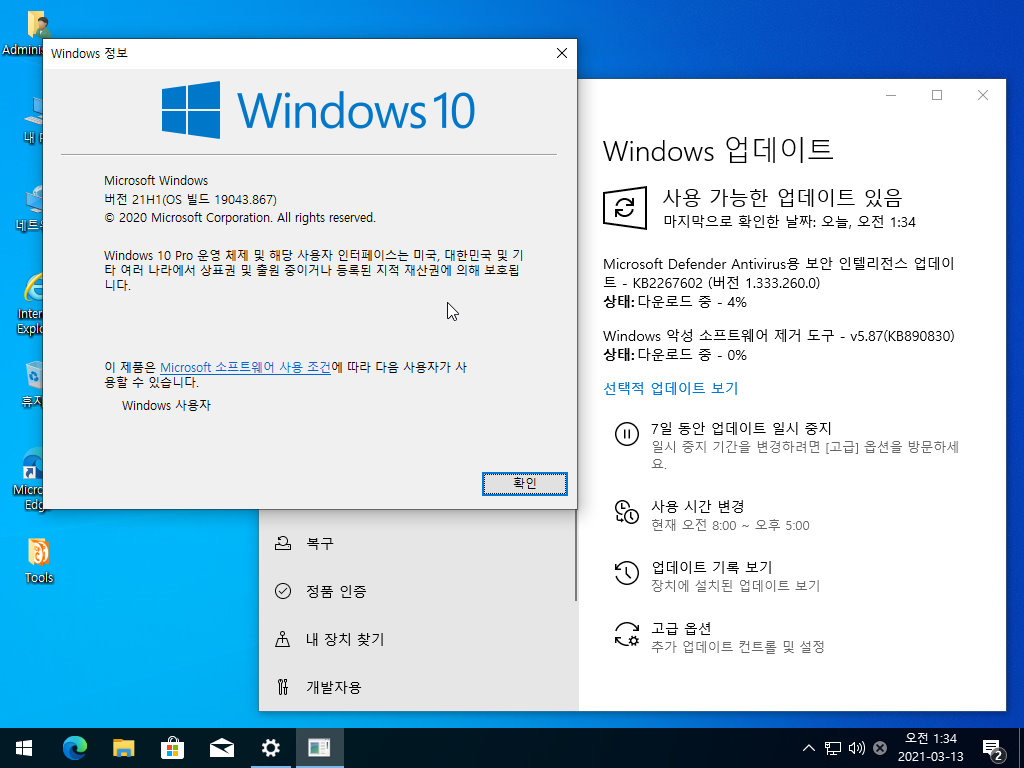Click the update refresh icon
The width and height of the screenshot is (1024, 768).
point(624,208)
